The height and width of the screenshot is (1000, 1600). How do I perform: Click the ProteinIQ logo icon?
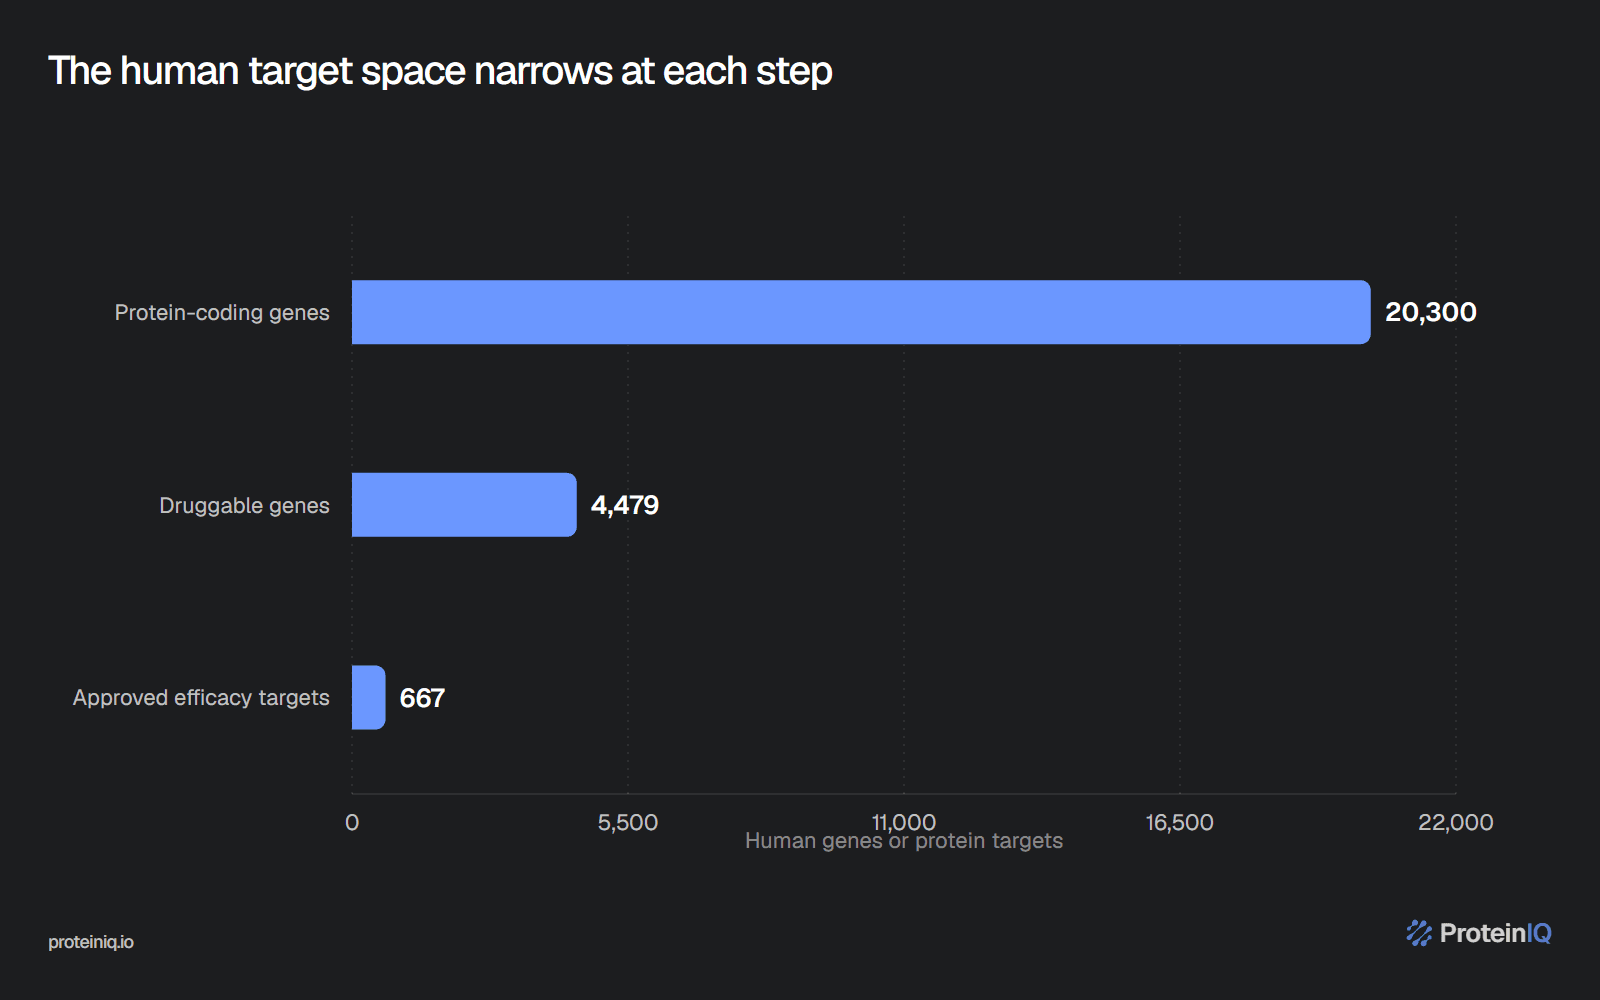[1419, 933]
